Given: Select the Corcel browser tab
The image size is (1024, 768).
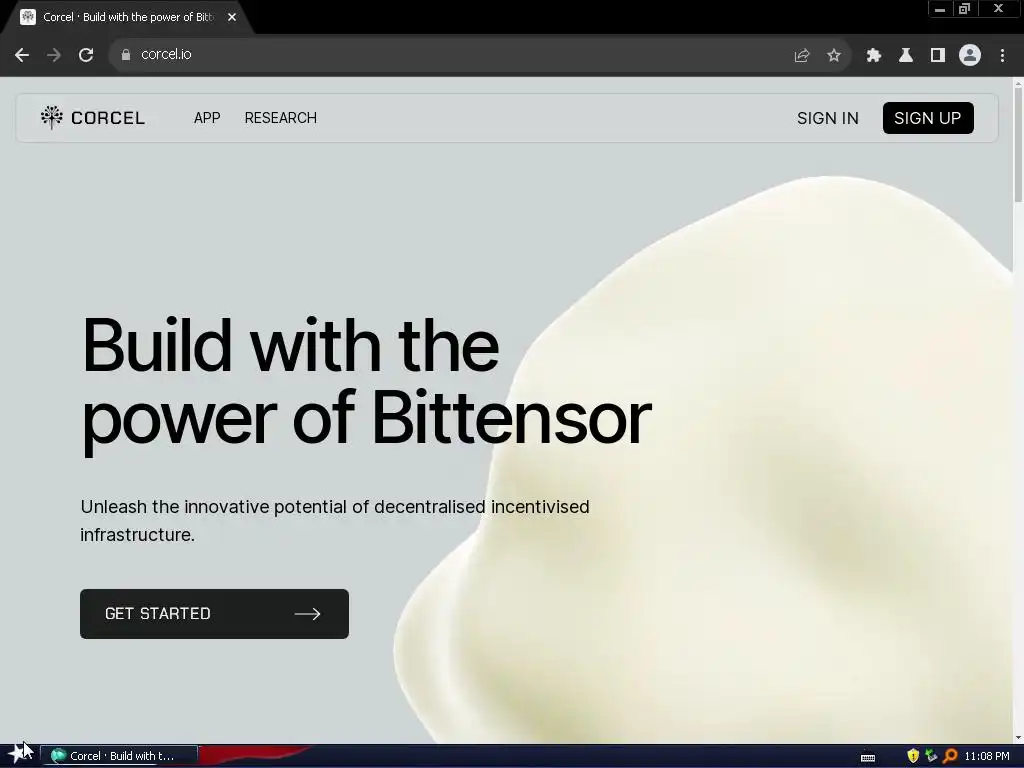Looking at the screenshot, I should point(128,17).
